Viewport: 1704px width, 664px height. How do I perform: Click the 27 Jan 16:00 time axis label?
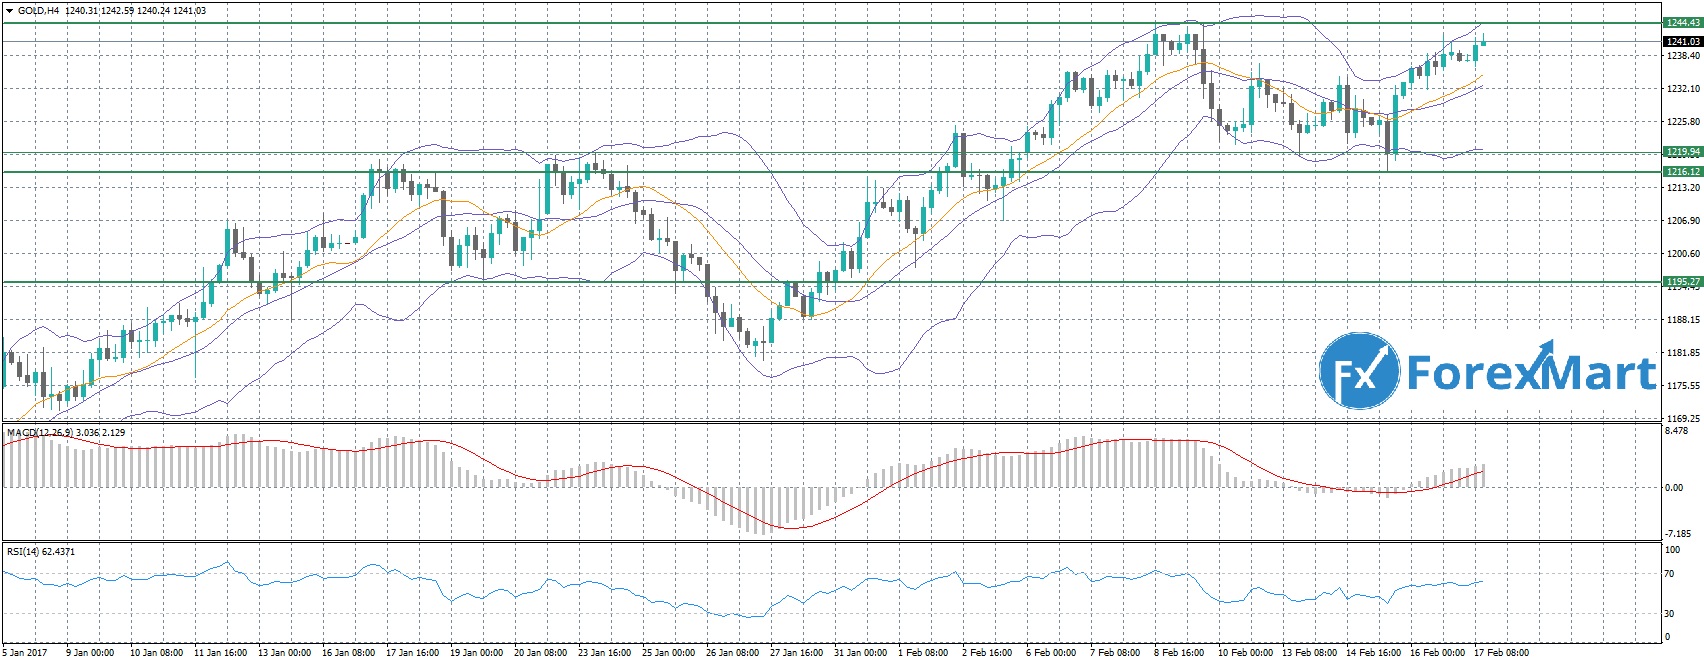[795, 654]
